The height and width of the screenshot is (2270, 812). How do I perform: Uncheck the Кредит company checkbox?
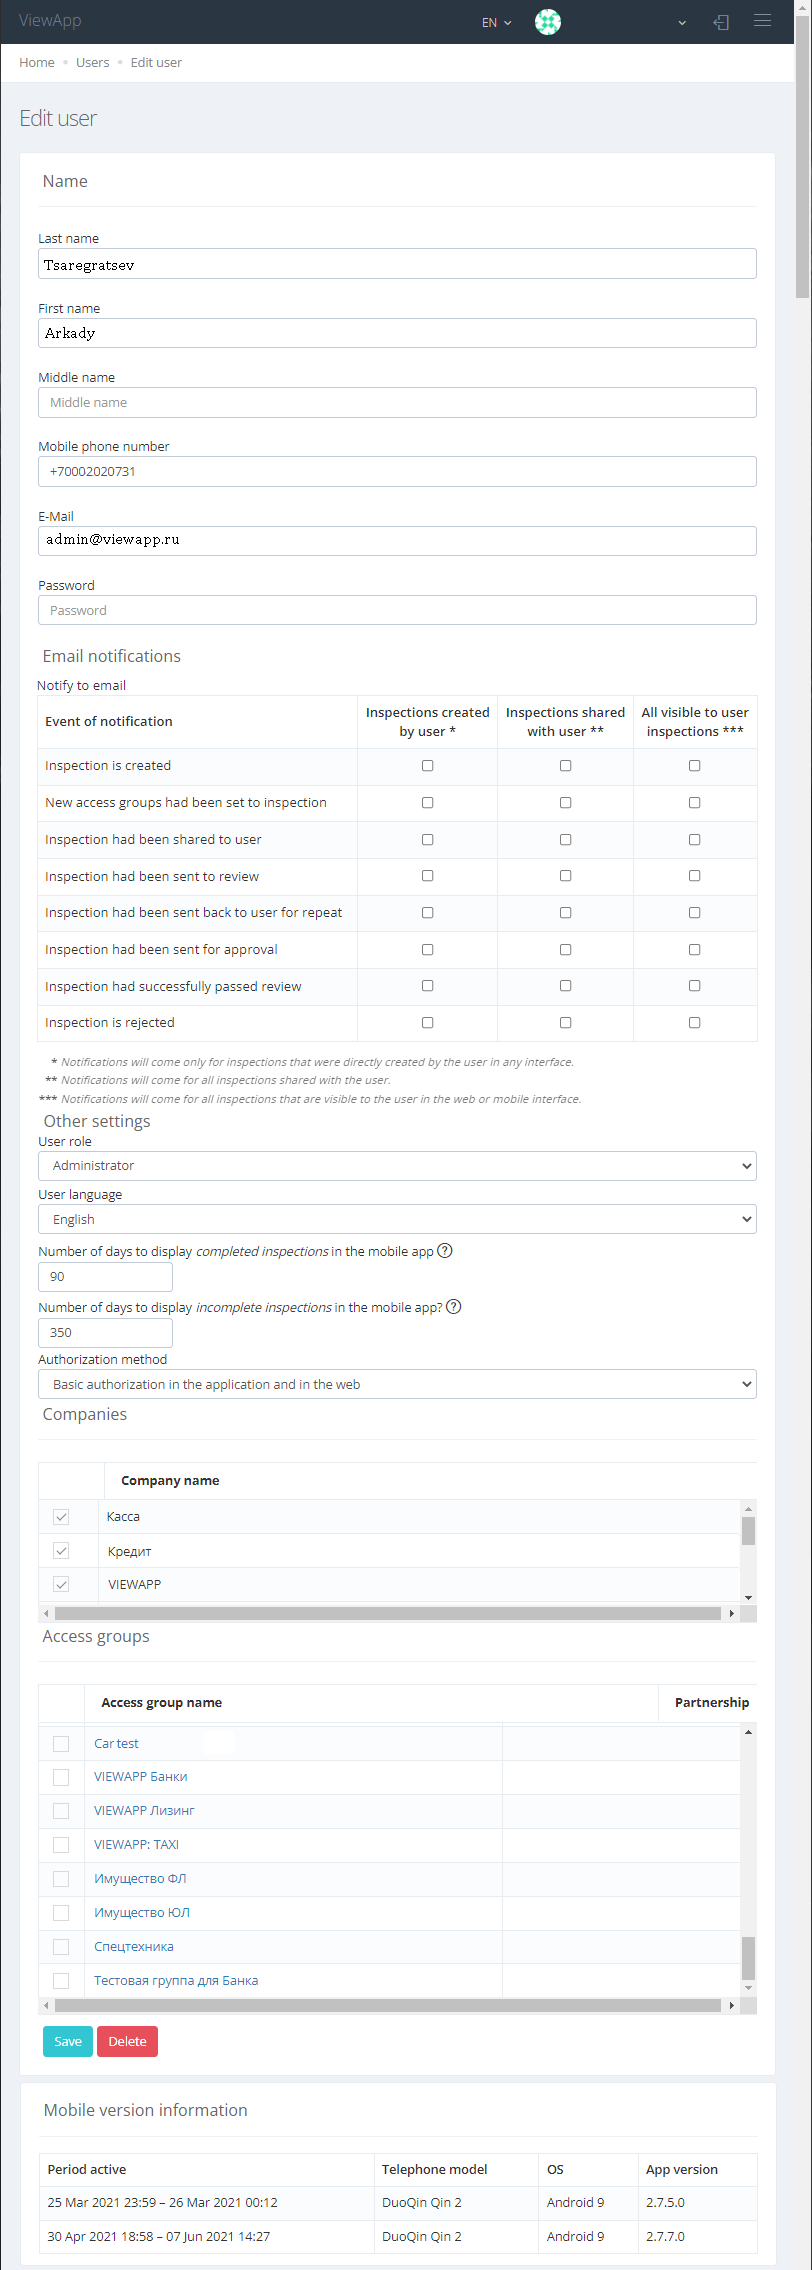tap(61, 1551)
